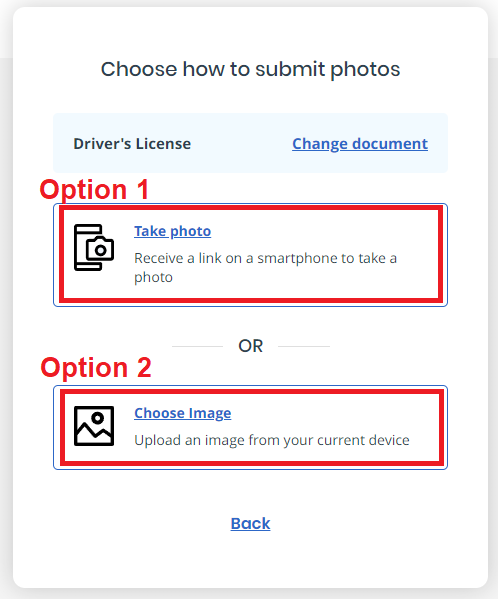Click the red Option 1 annotation label
The width and height of the screenshot is (498, 599).
[94, 189]
